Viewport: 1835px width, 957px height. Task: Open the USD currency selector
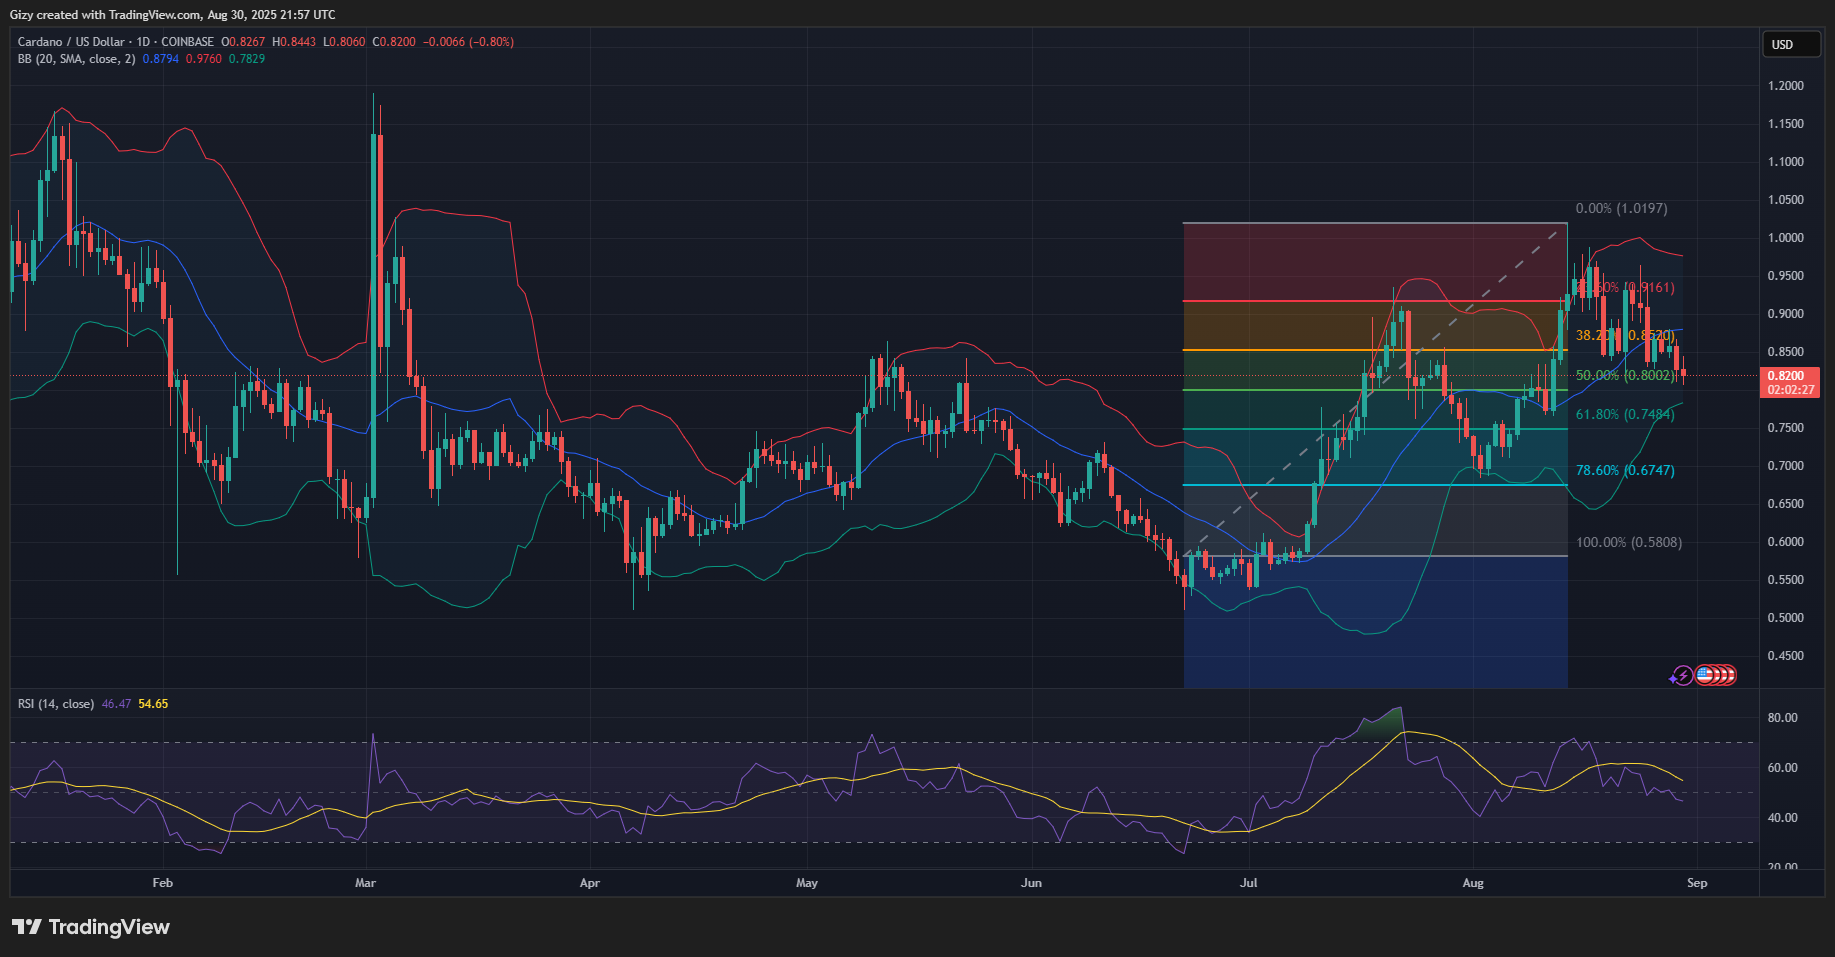click(x=1789, y=45)
